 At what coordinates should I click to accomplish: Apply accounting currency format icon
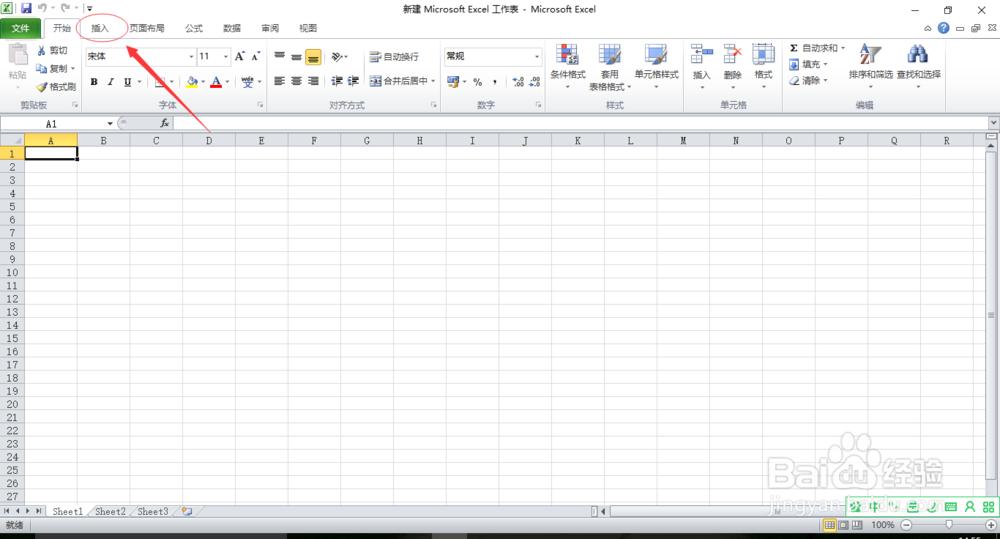[453, 82]
